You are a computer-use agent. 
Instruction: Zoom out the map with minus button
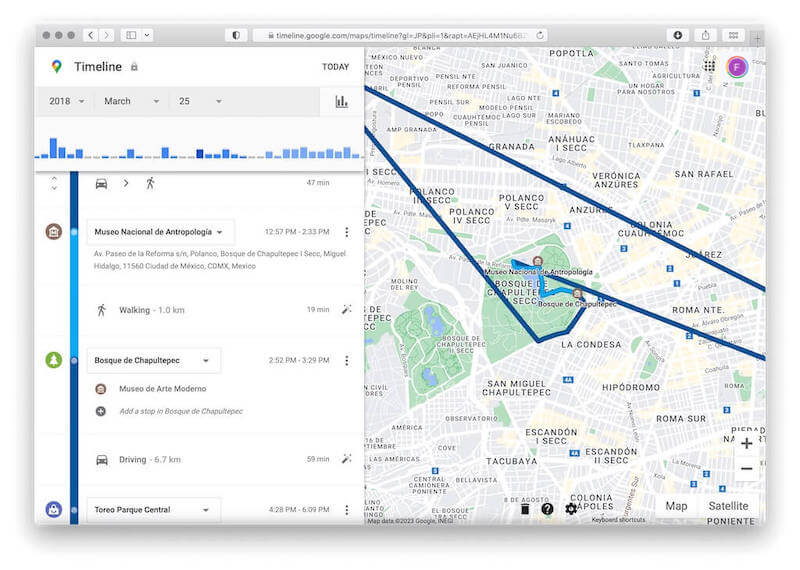(746, 468)
